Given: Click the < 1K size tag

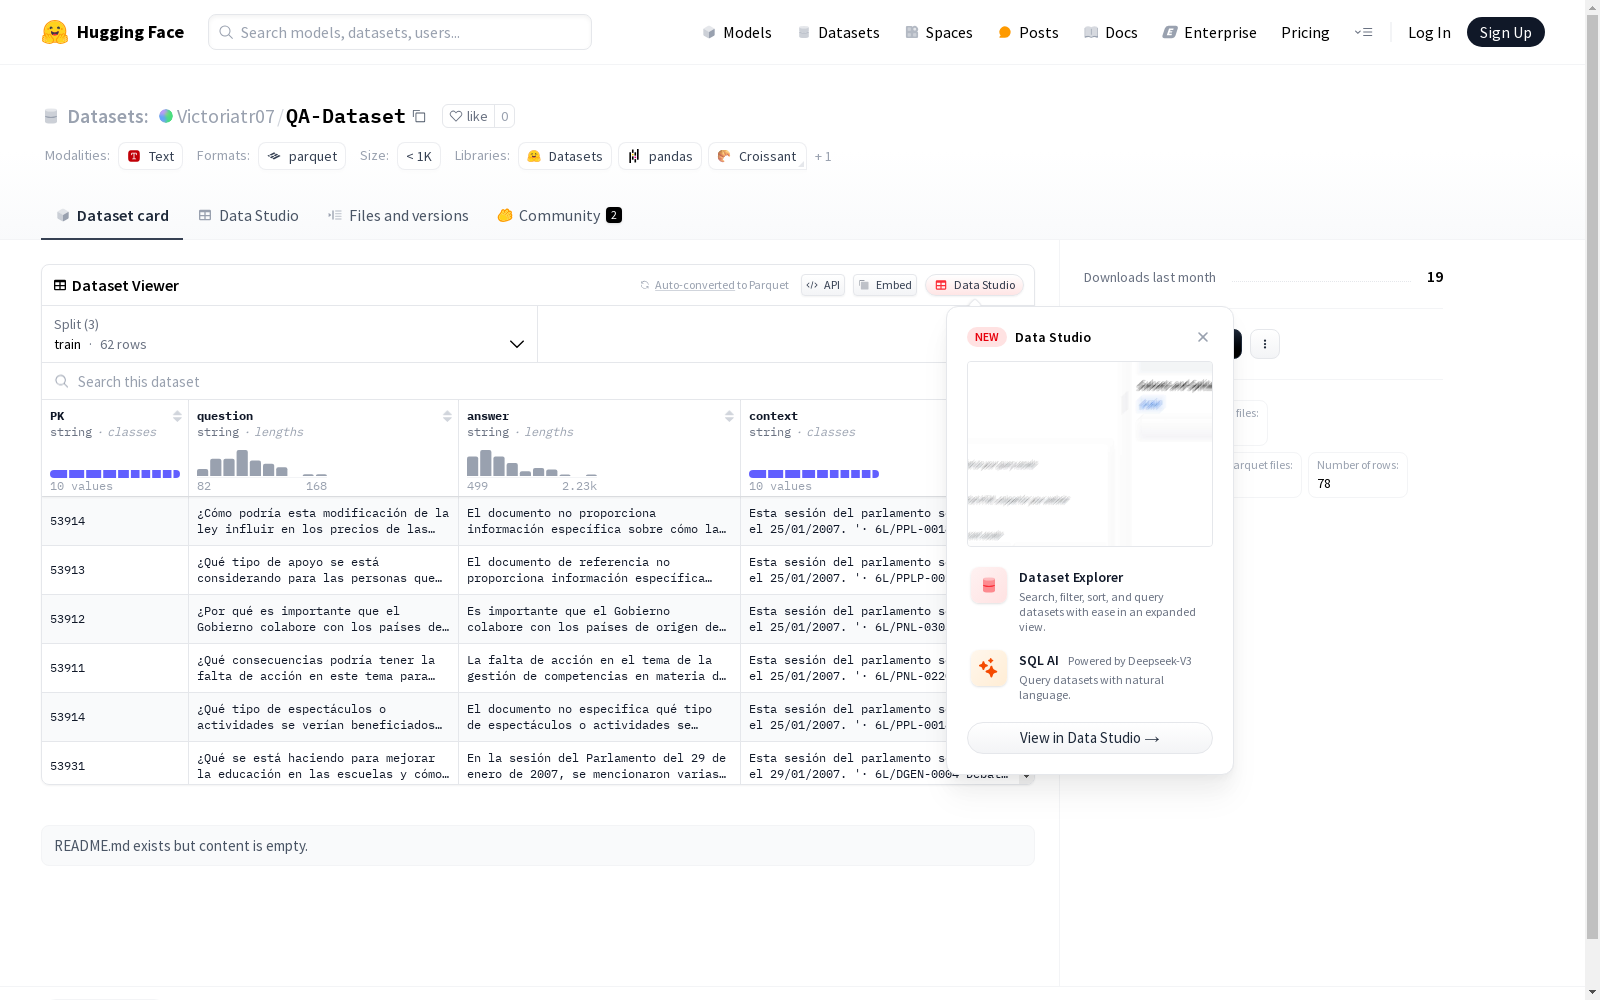Looking at the screenshot, I should tap(419, 156).
